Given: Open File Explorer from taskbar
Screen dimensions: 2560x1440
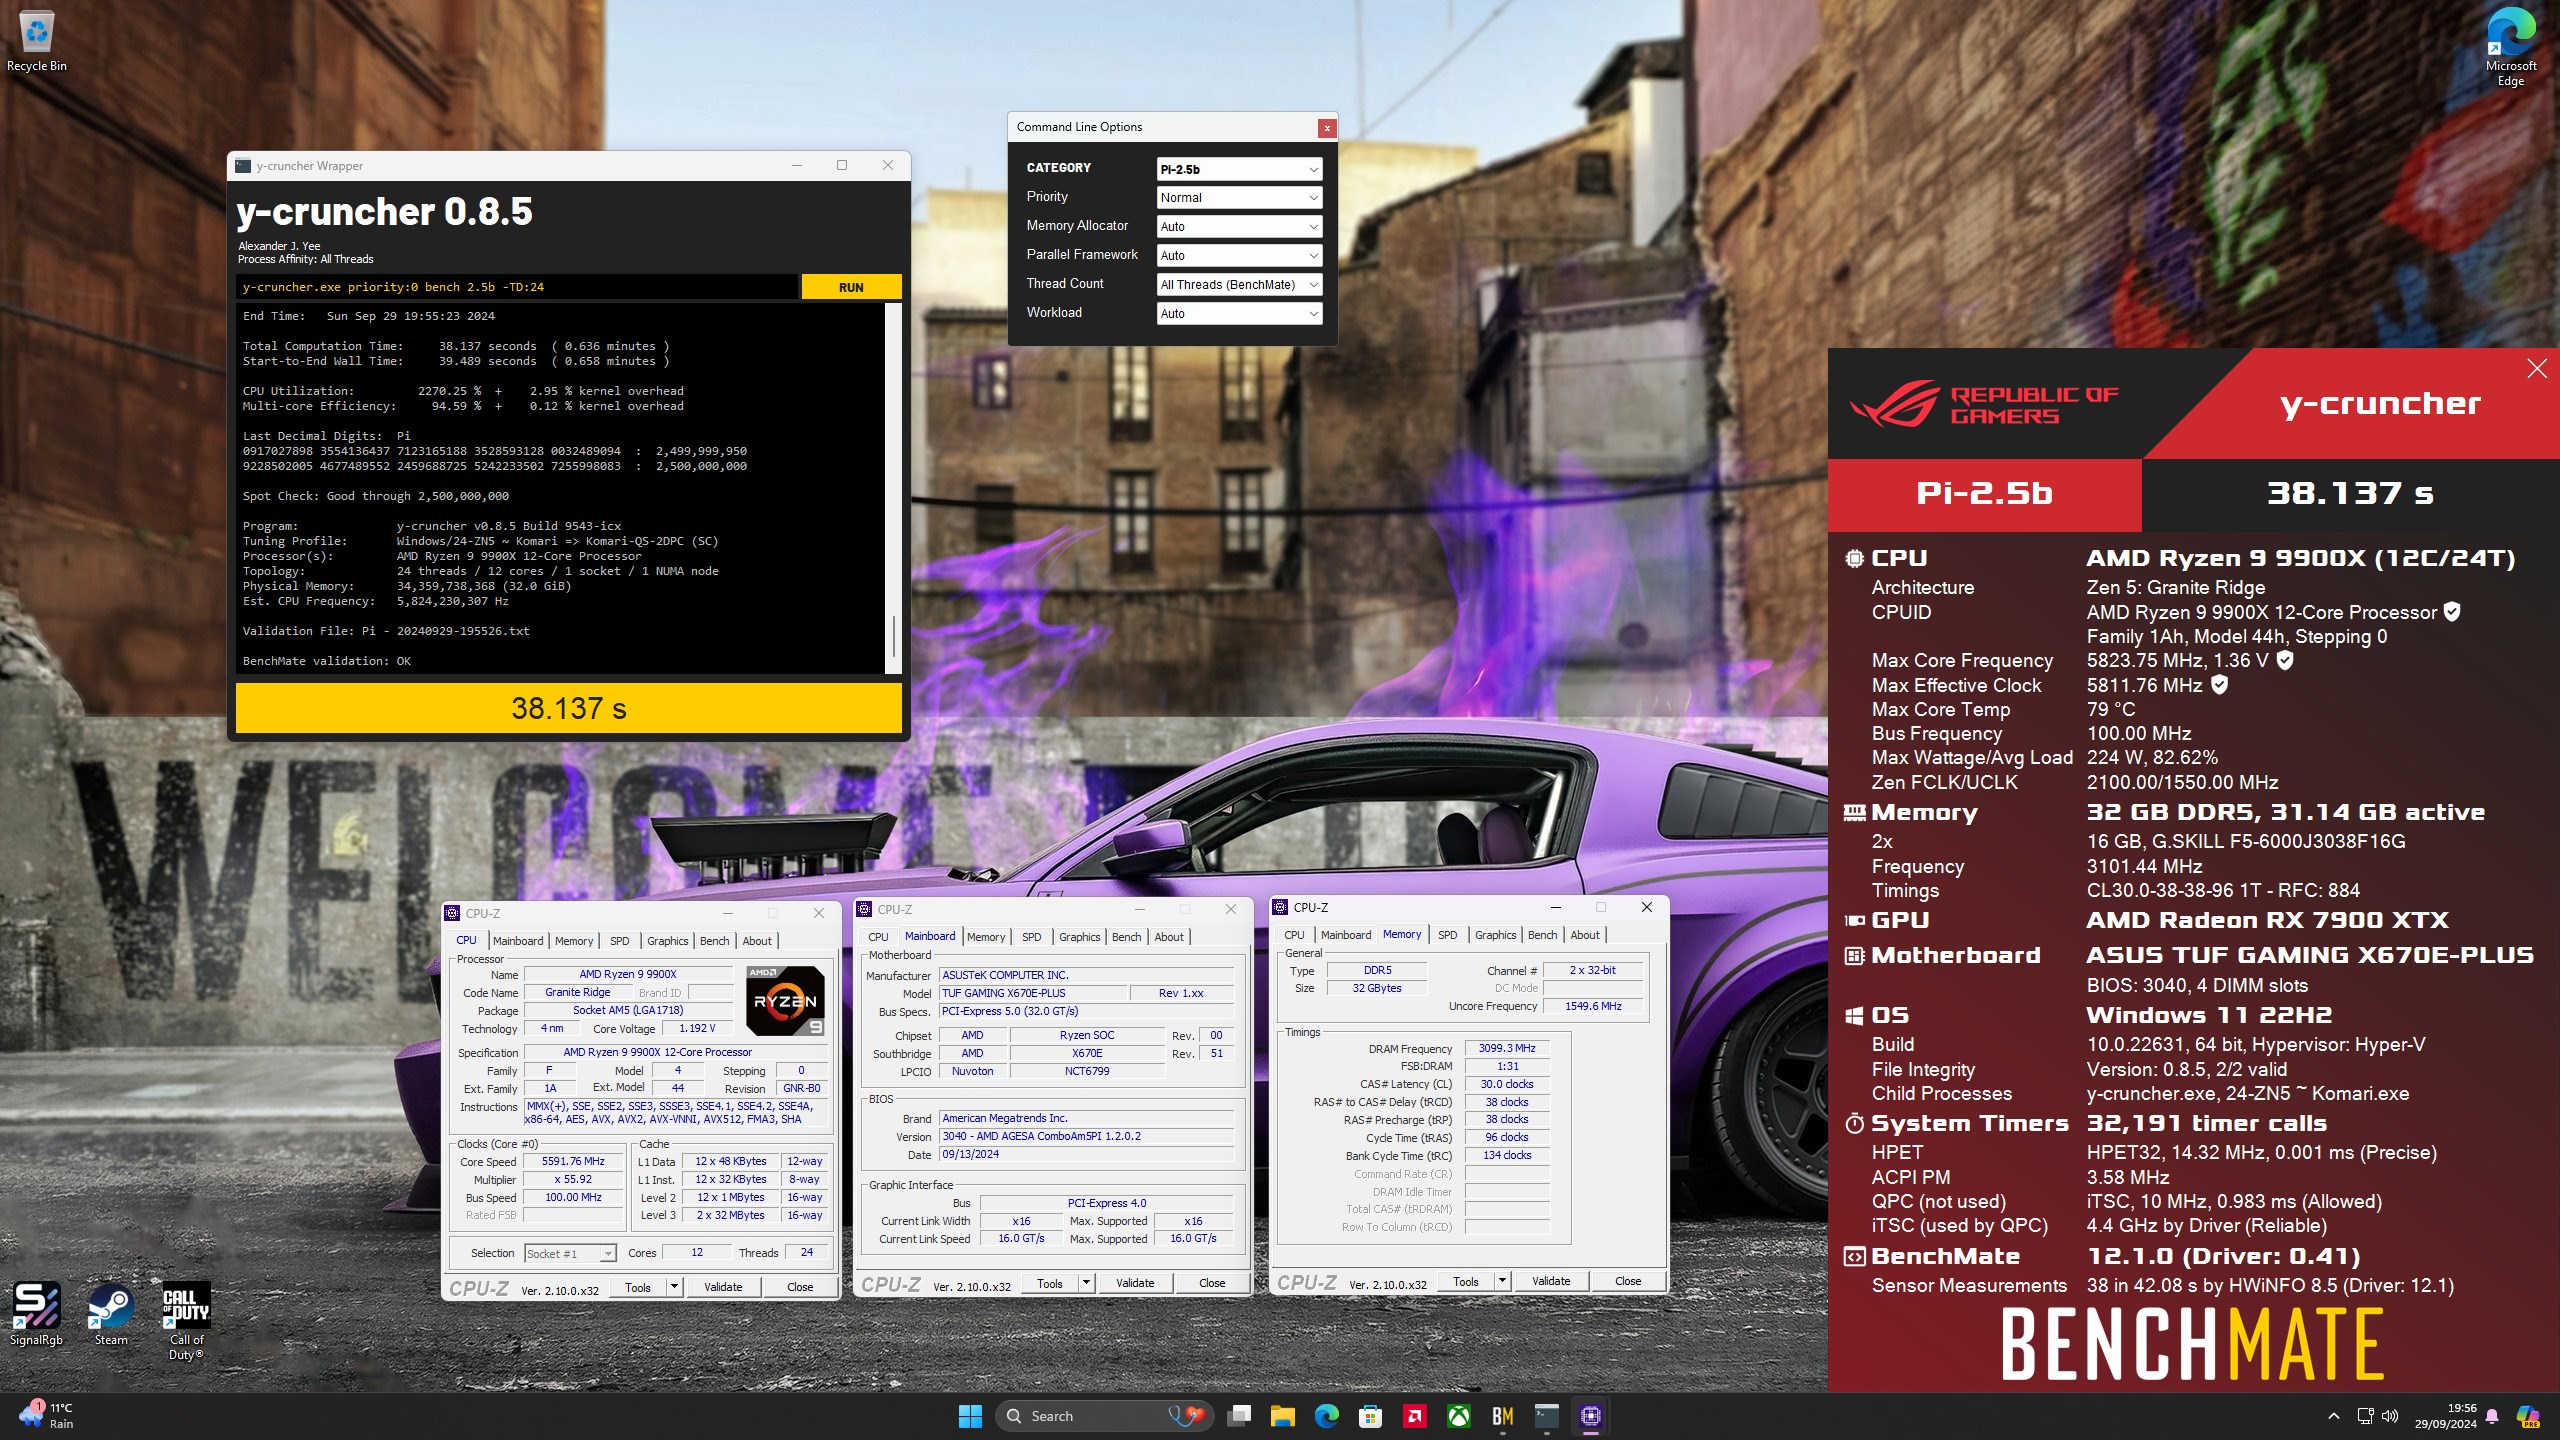Looking at the screenshot, I should [1283, 1416].
